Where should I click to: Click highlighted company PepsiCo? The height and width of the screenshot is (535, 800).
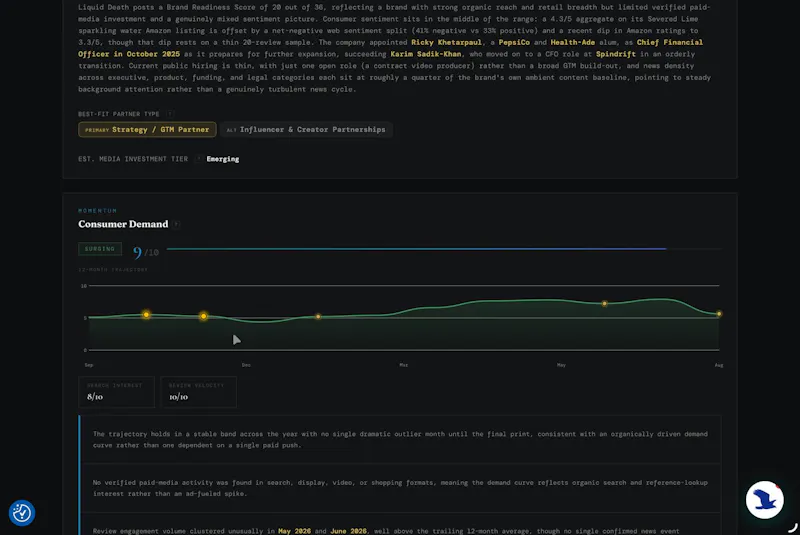(x=514, y=42)
